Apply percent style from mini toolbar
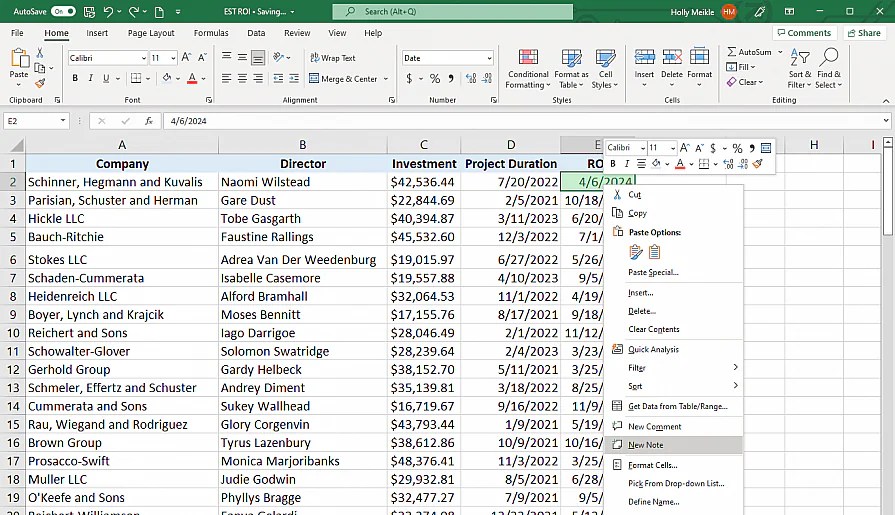Viewport: 895px width, 515px height. 737,148
